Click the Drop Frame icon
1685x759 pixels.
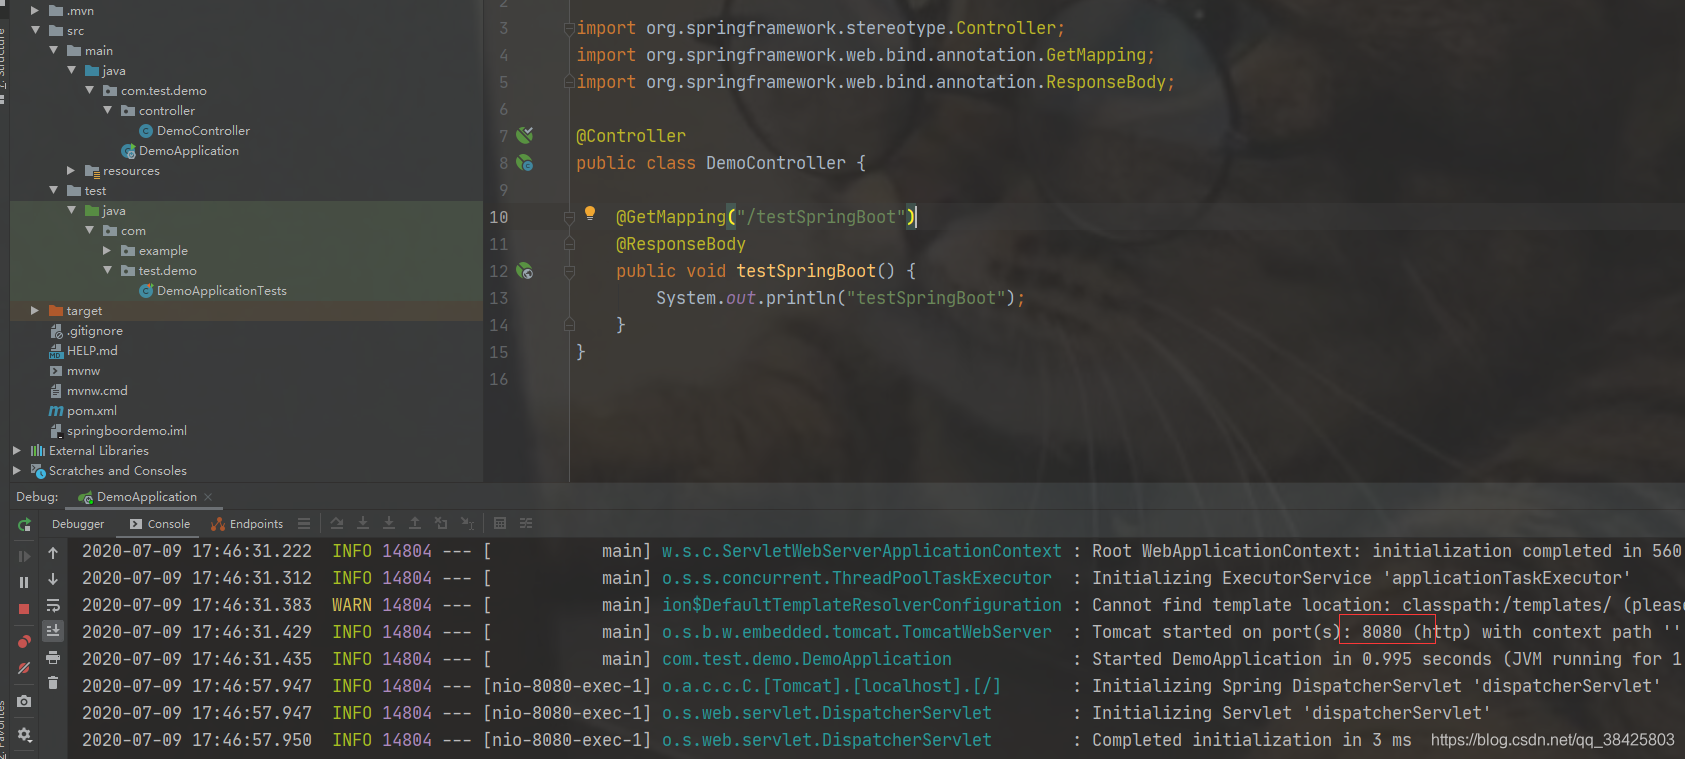(441, 523)
